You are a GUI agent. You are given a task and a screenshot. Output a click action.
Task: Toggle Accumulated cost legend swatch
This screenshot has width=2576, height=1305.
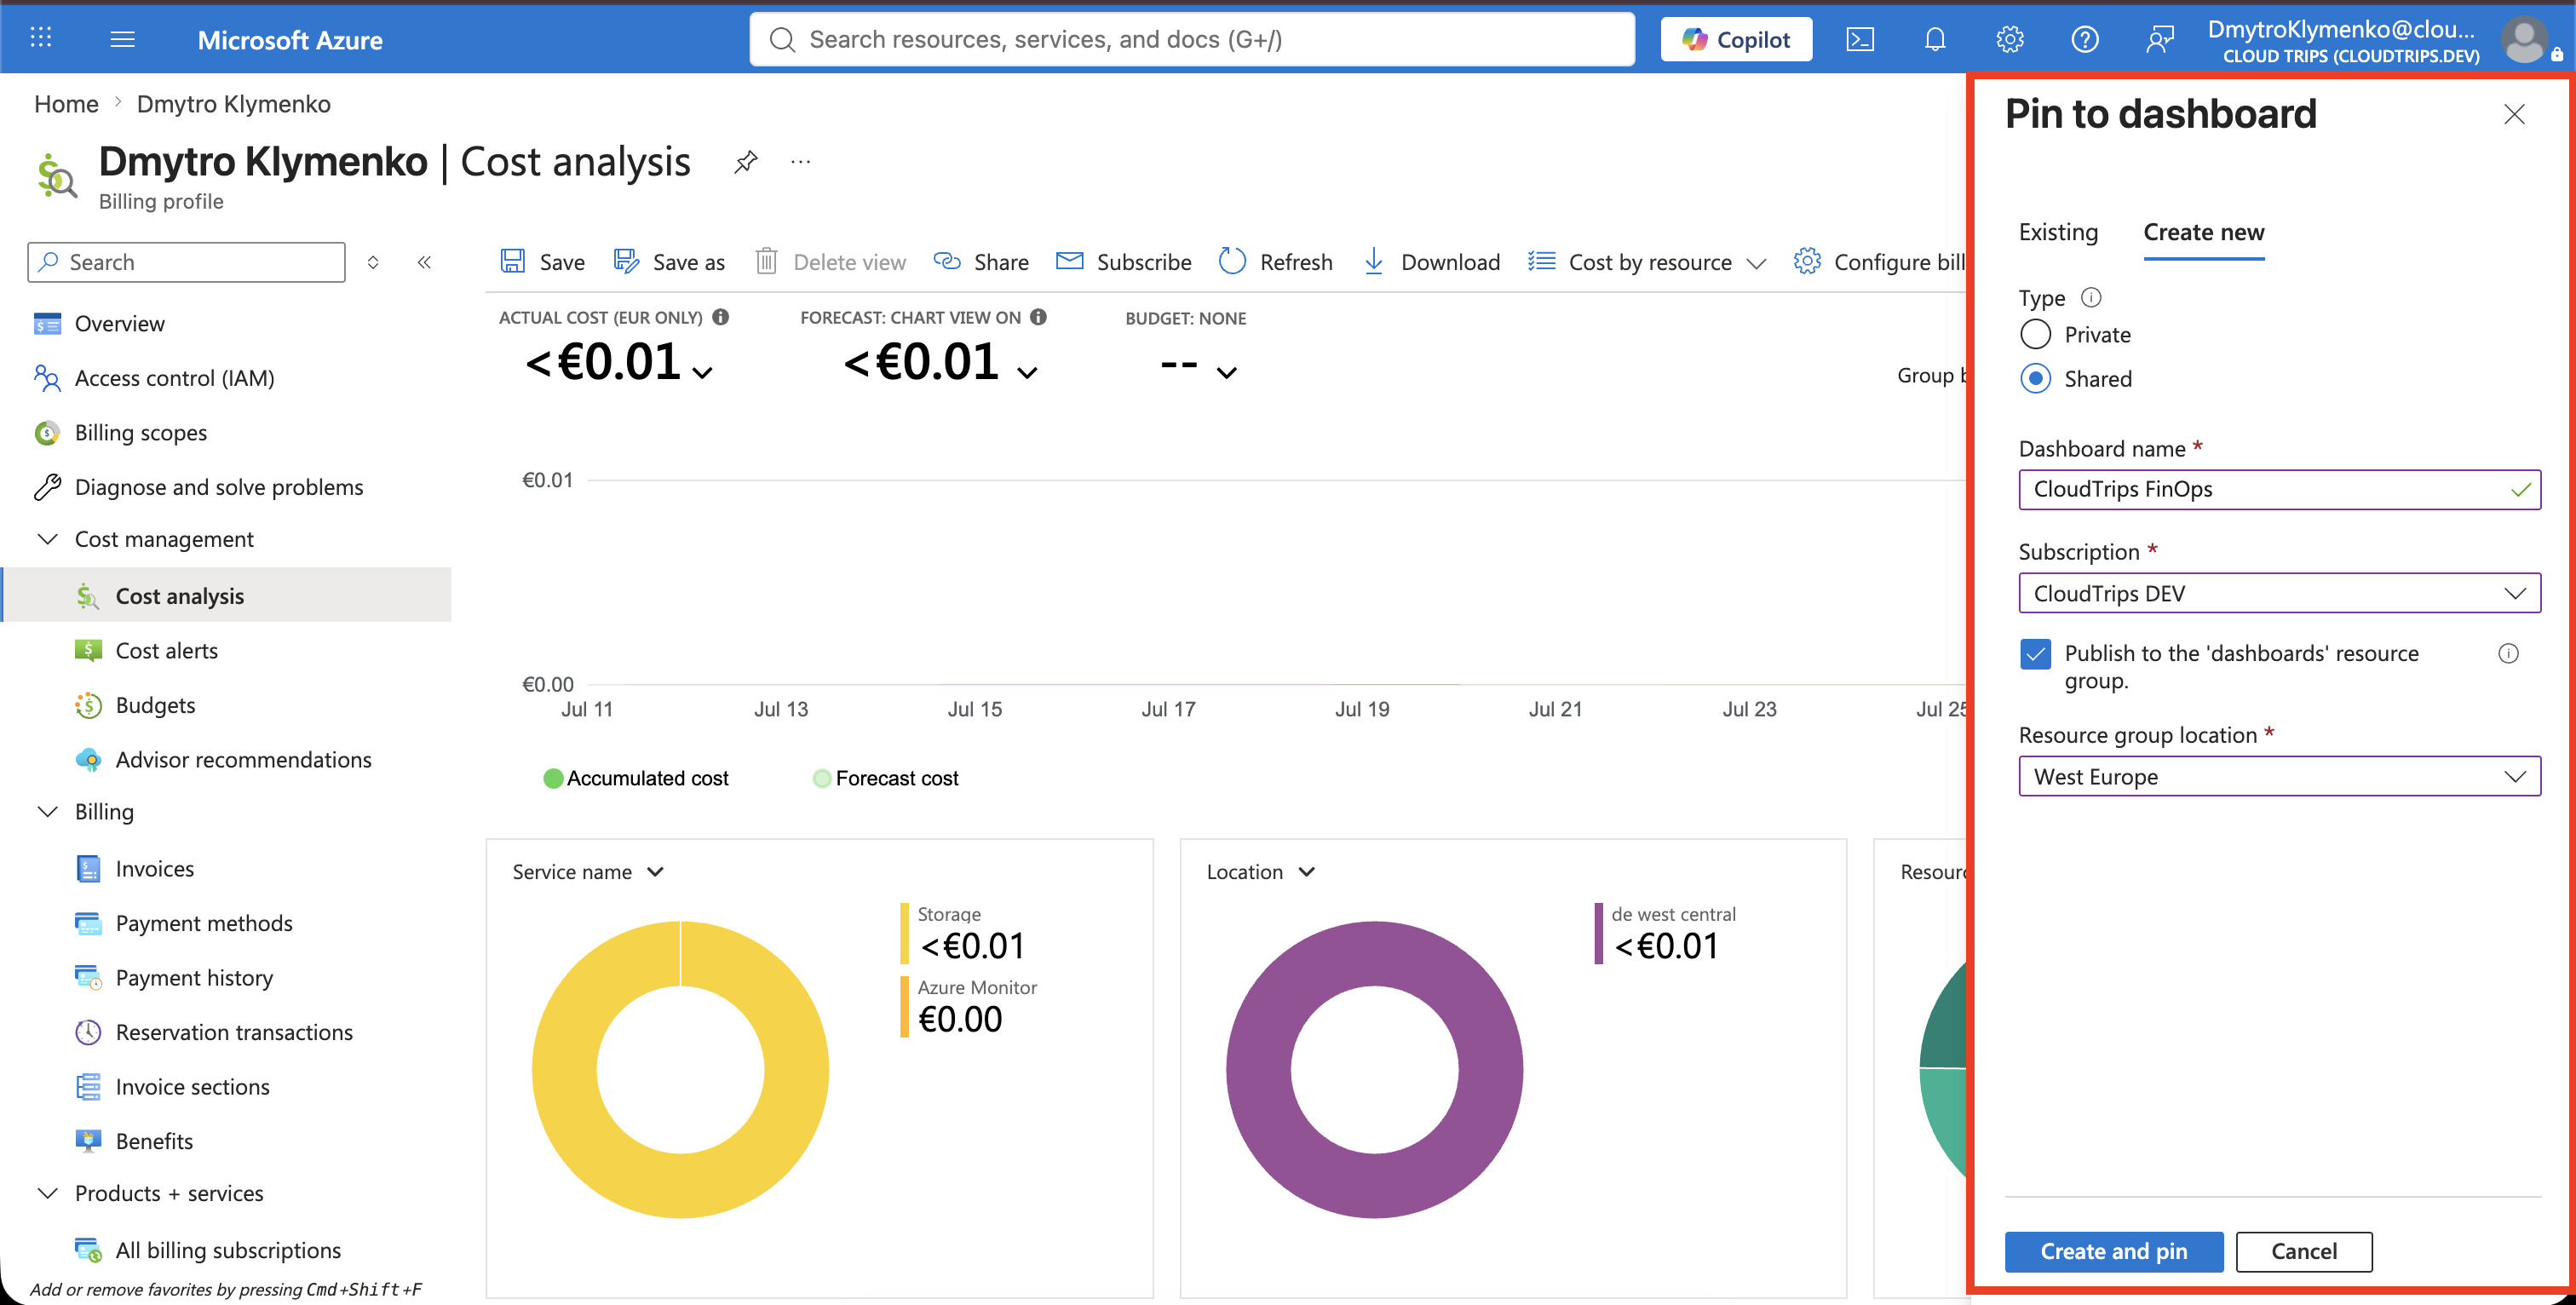[553, 778]
